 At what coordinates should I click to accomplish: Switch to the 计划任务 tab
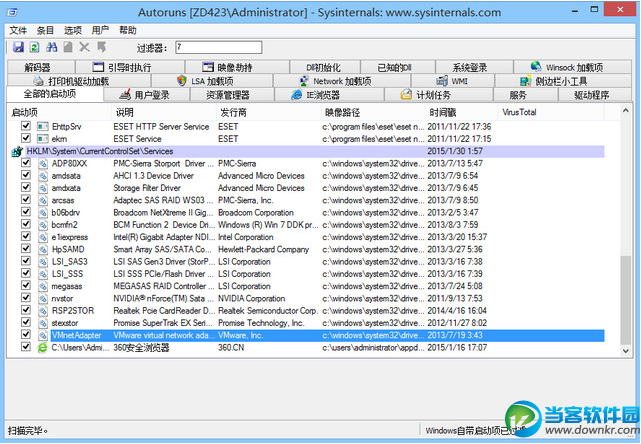click(439, 95)
